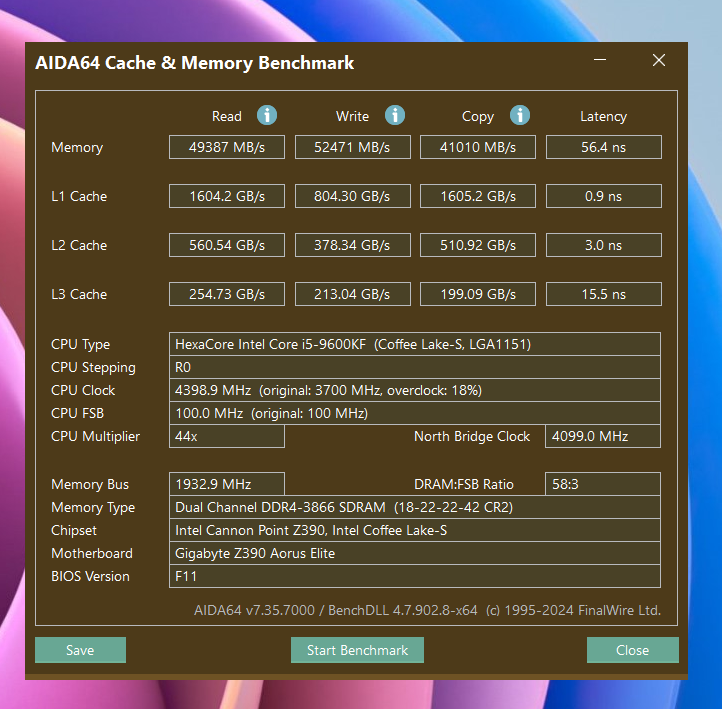Select L3 Cache read 254.73 GB/s
Screen dimensions: 722x709
pyautogui.click(x=227, y=294)
